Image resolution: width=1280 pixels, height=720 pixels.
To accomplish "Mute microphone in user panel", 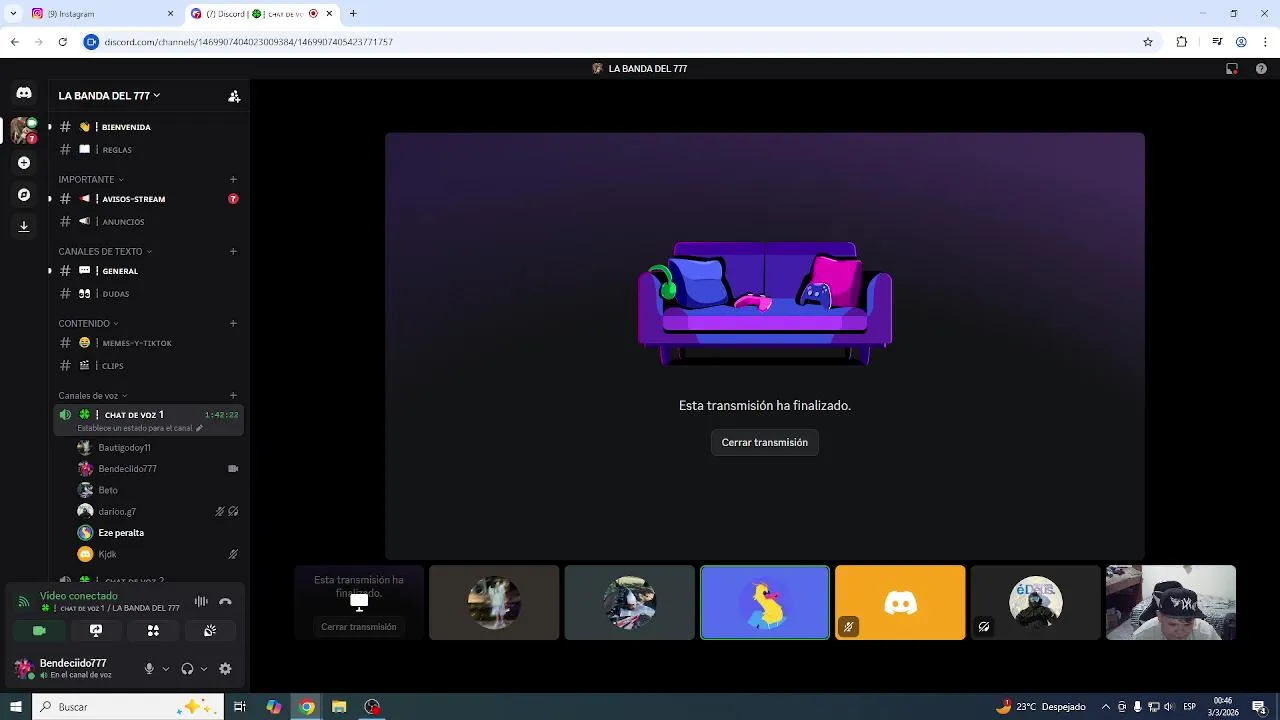I will coord(149,669).
